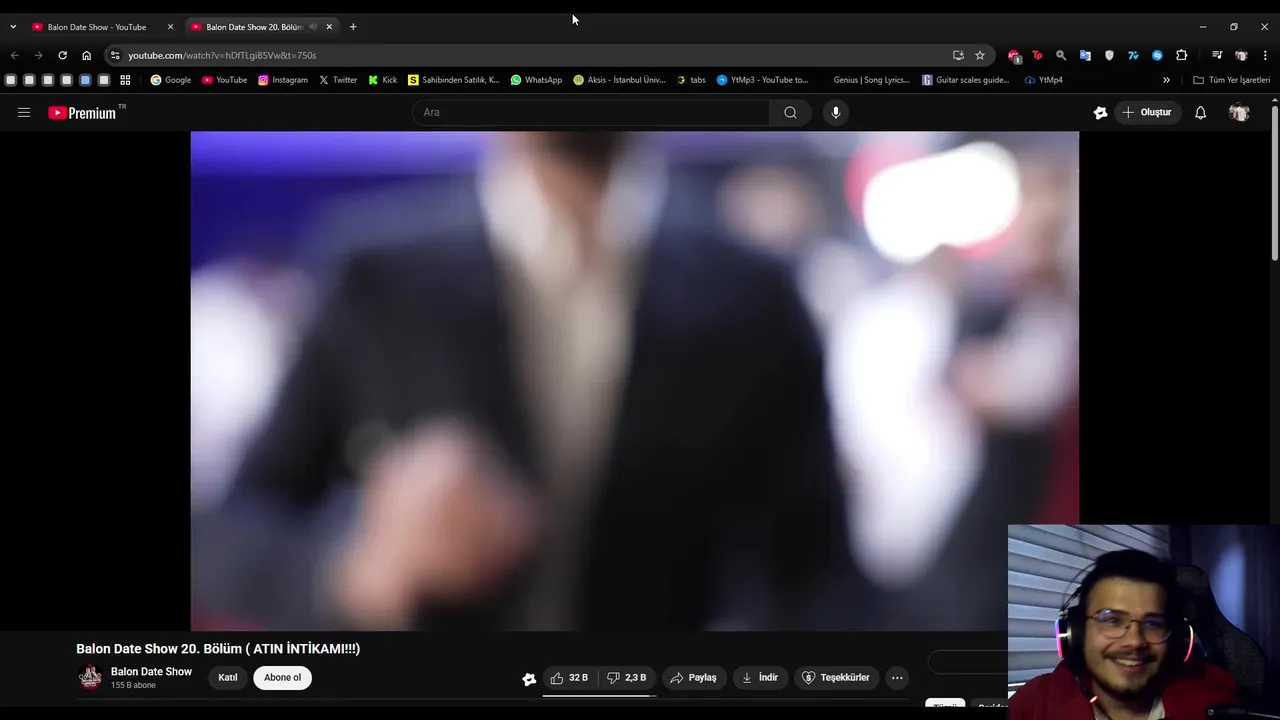Screen dimensions: 1280x720
Task: Close the Balon Date Show - YouTube tab
Action: (170, 27)
